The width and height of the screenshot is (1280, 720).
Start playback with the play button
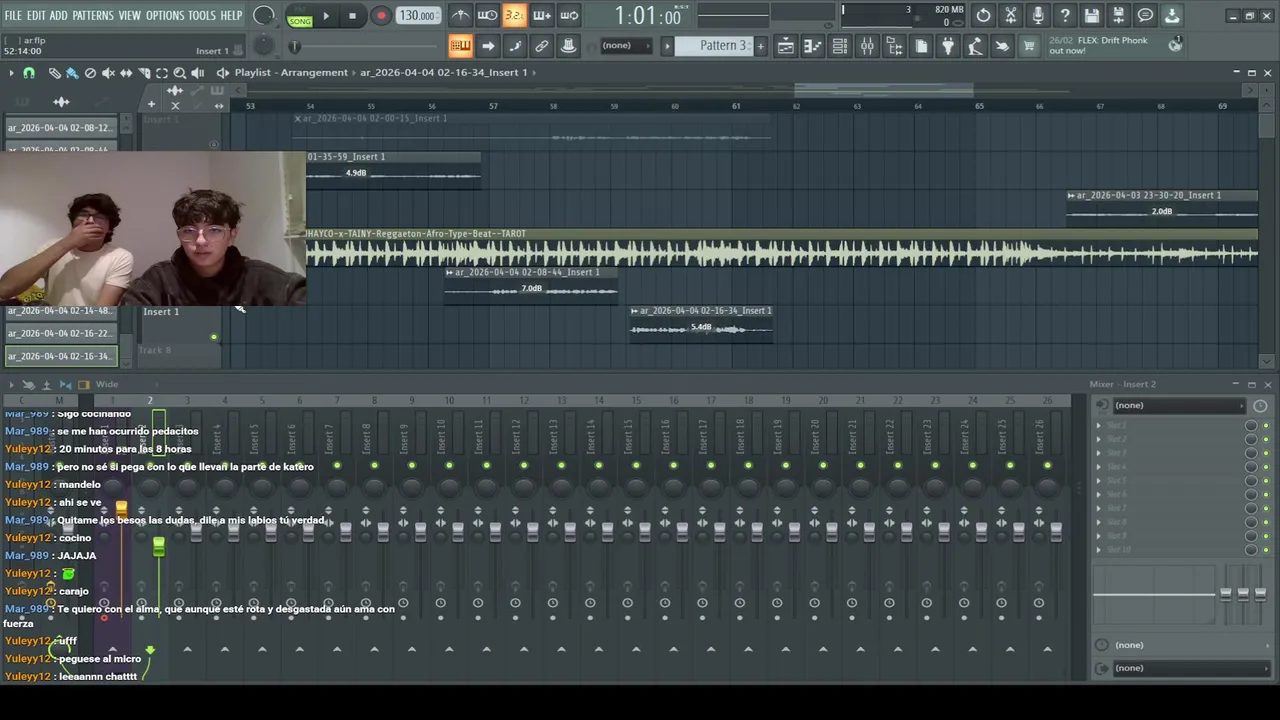[x=325, y=15]
